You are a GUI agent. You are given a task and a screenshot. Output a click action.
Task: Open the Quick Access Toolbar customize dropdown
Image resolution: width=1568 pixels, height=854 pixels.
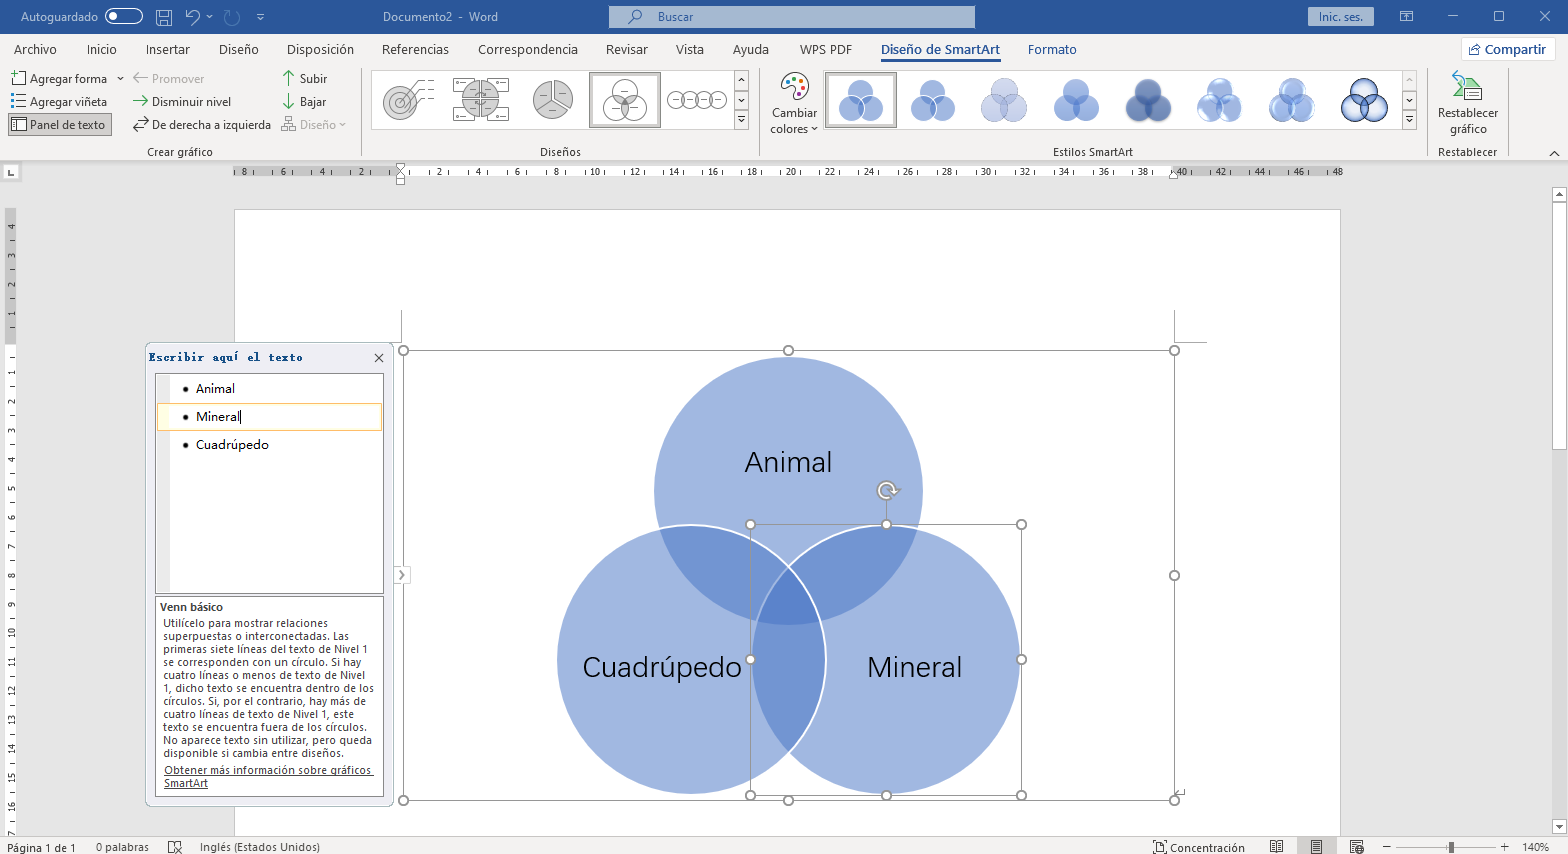pos(261,17)
